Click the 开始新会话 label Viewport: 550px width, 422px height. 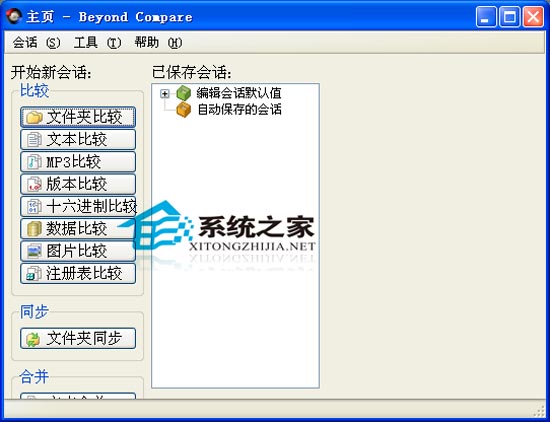(51, 73)
